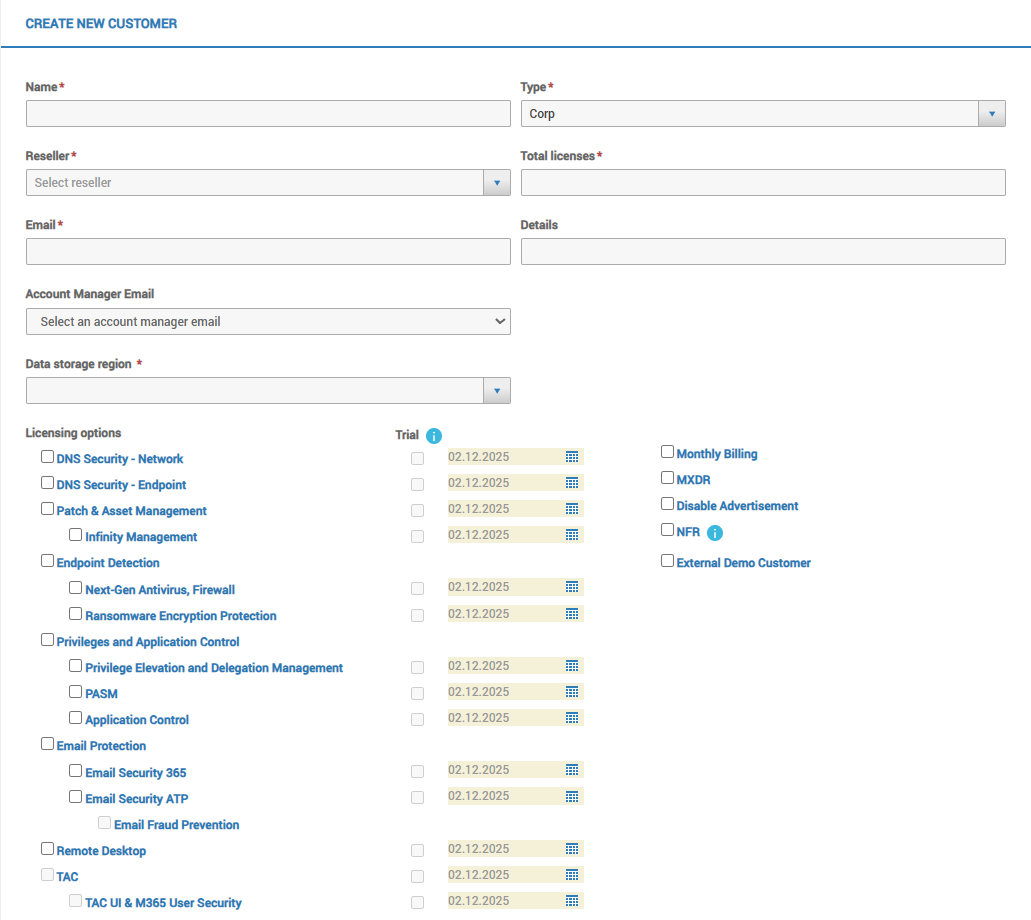Image resolution: width=1031 pixels, height=920 pixels.
Task: Tick Disable Advertisement checkbox
Action: tap(667, 504)
